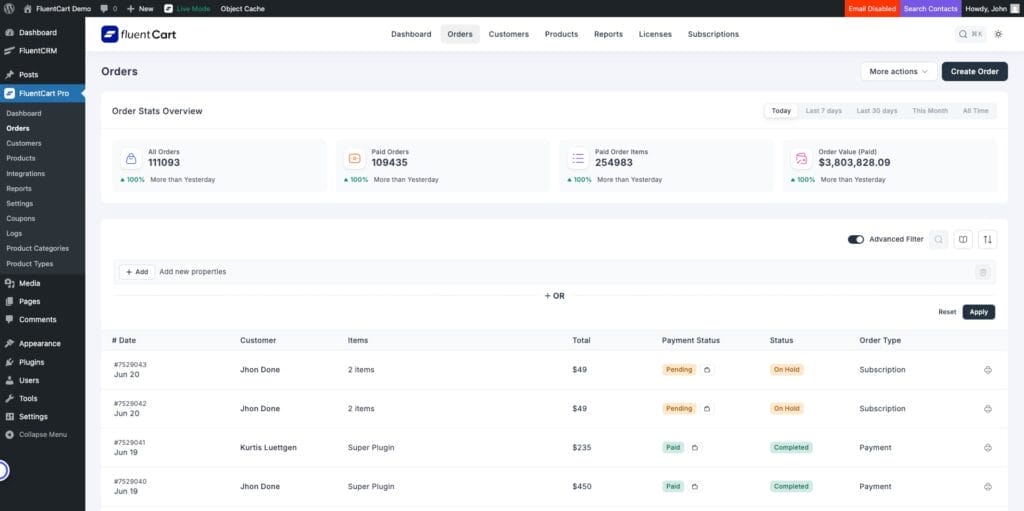Screen dimensions: 1024x511
Task: Reset the advanced filters
Action: point(947,312)
